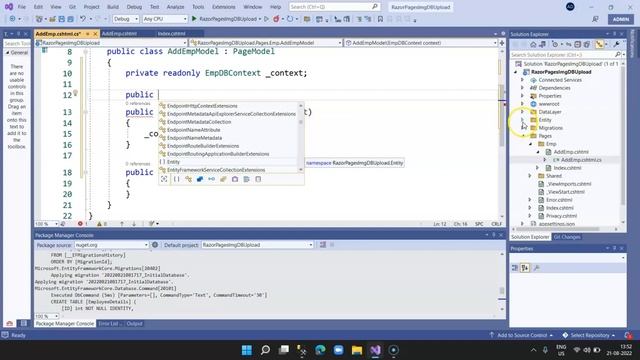This screenshot has height=360, width=640.
Task: Click the Package Manager settings gear icon
Action: pyautogui.click(x=155, y=245)
